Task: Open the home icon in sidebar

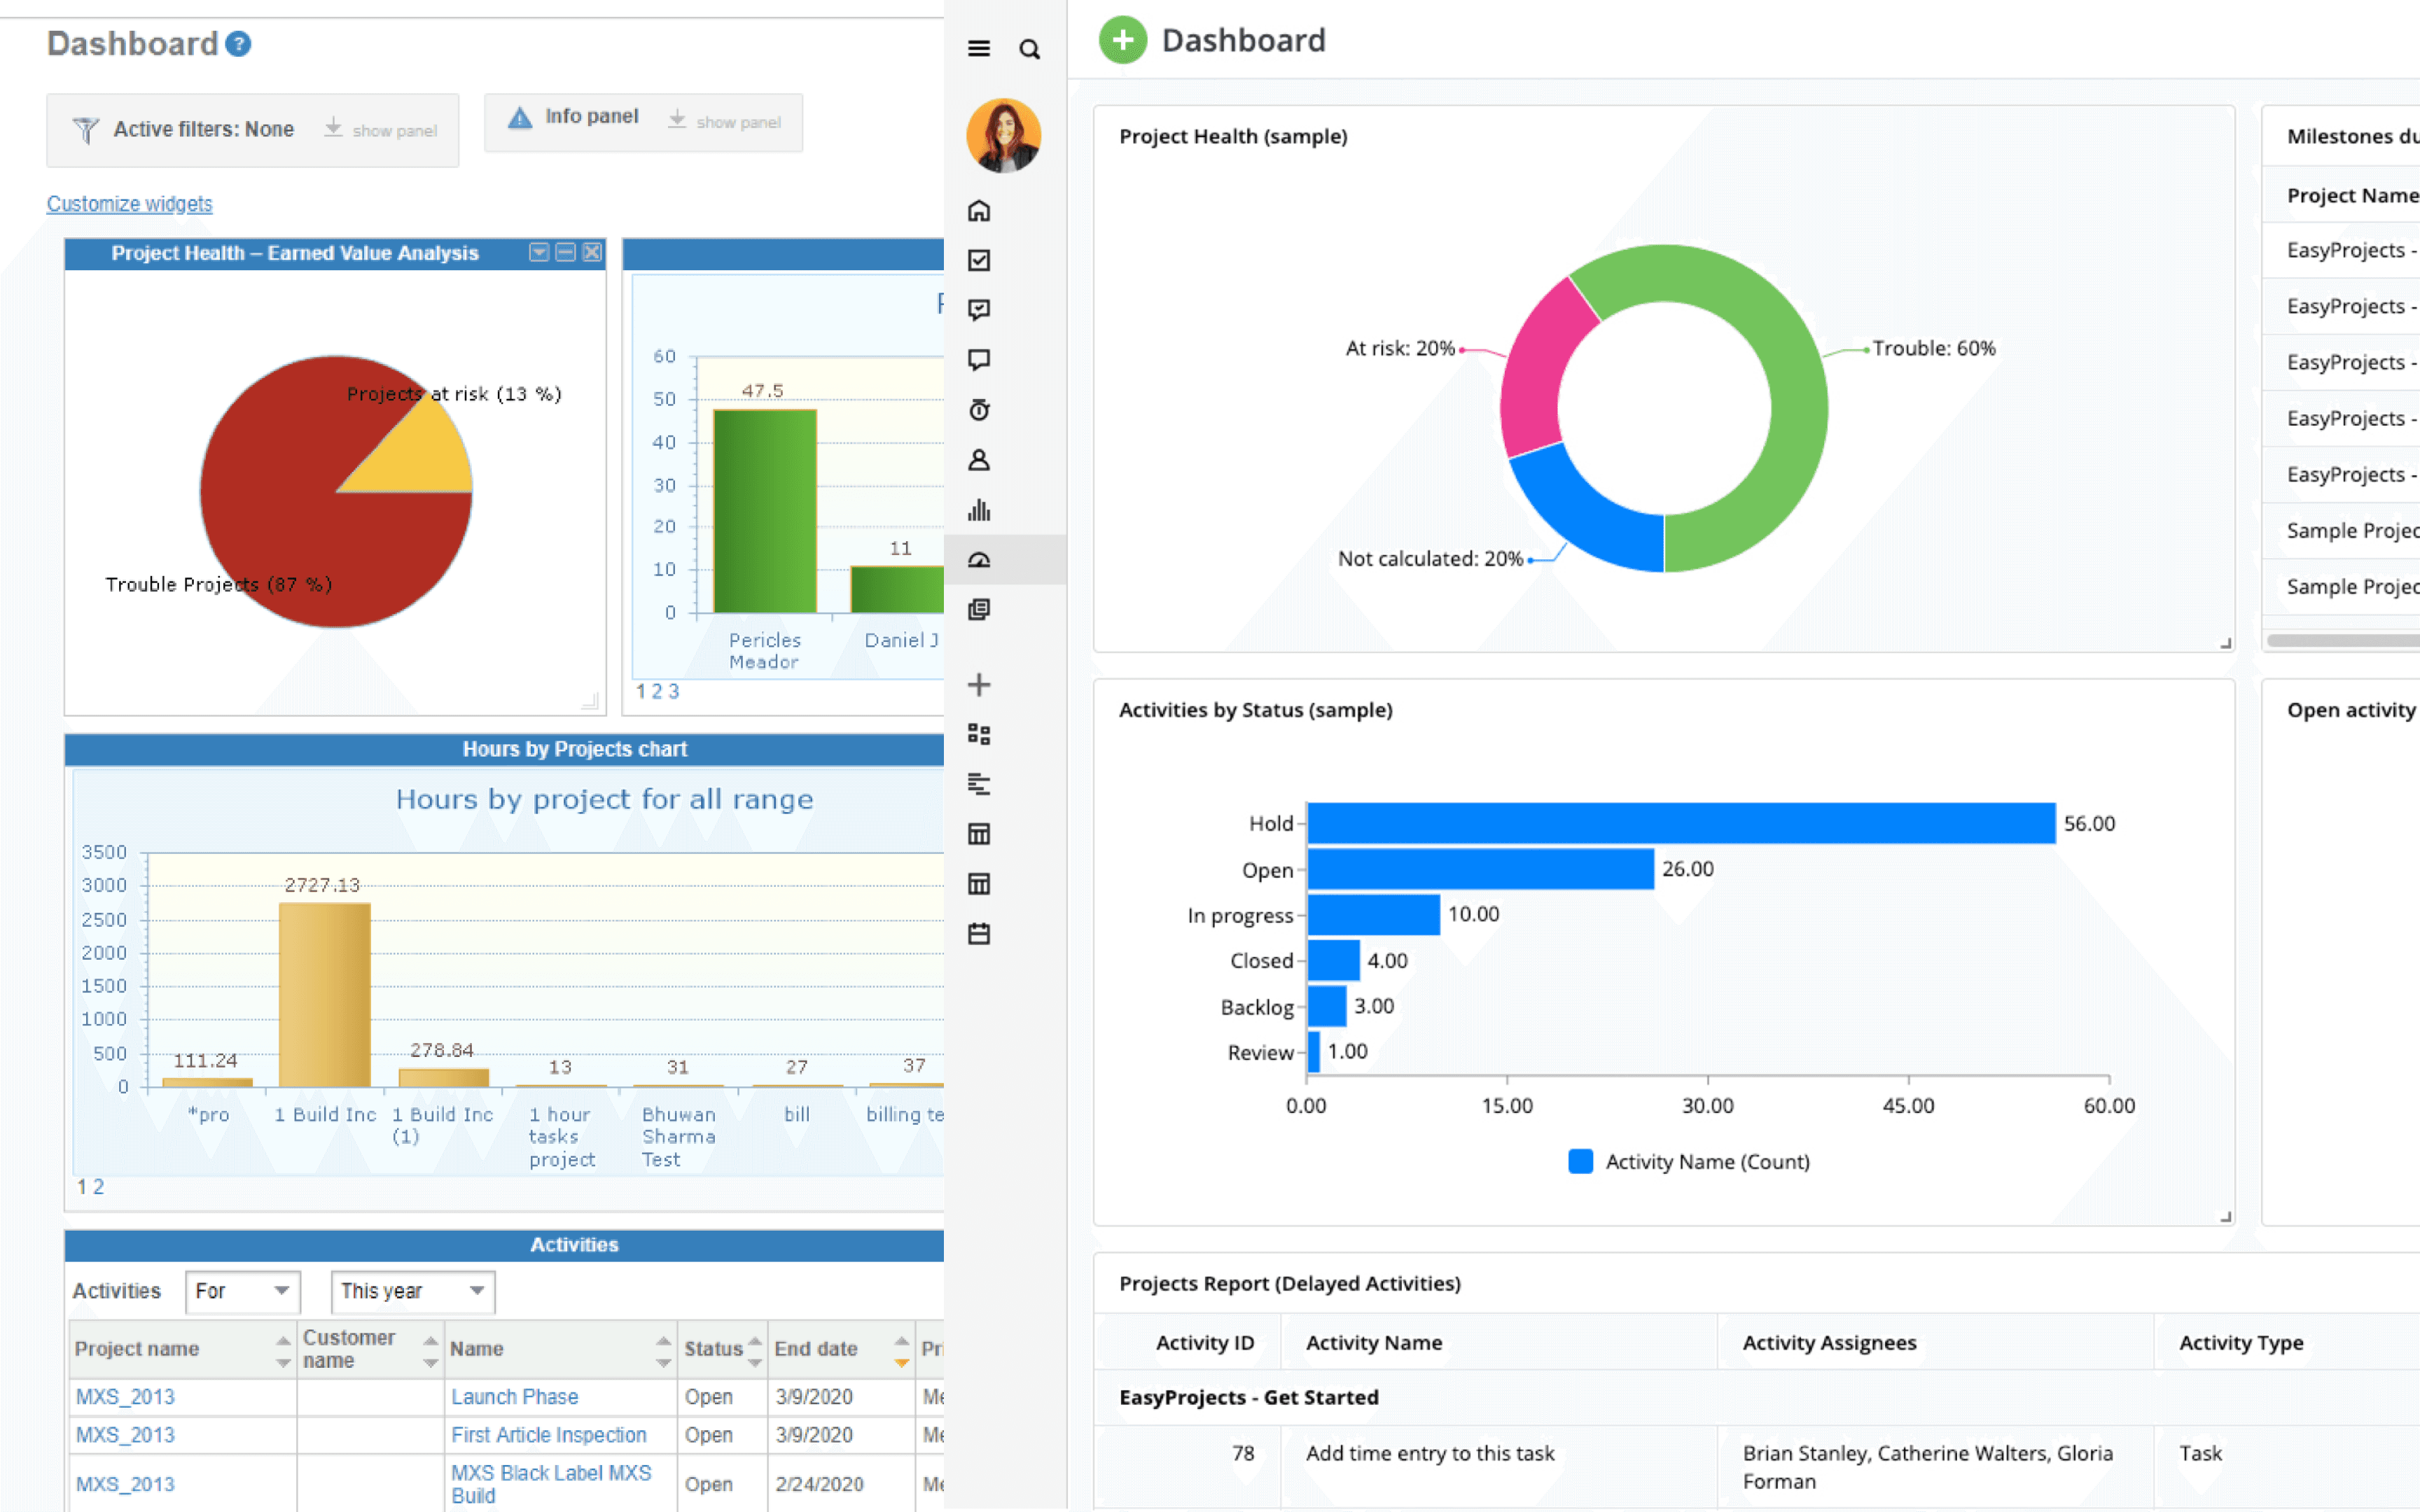Action: pos(979,211)
